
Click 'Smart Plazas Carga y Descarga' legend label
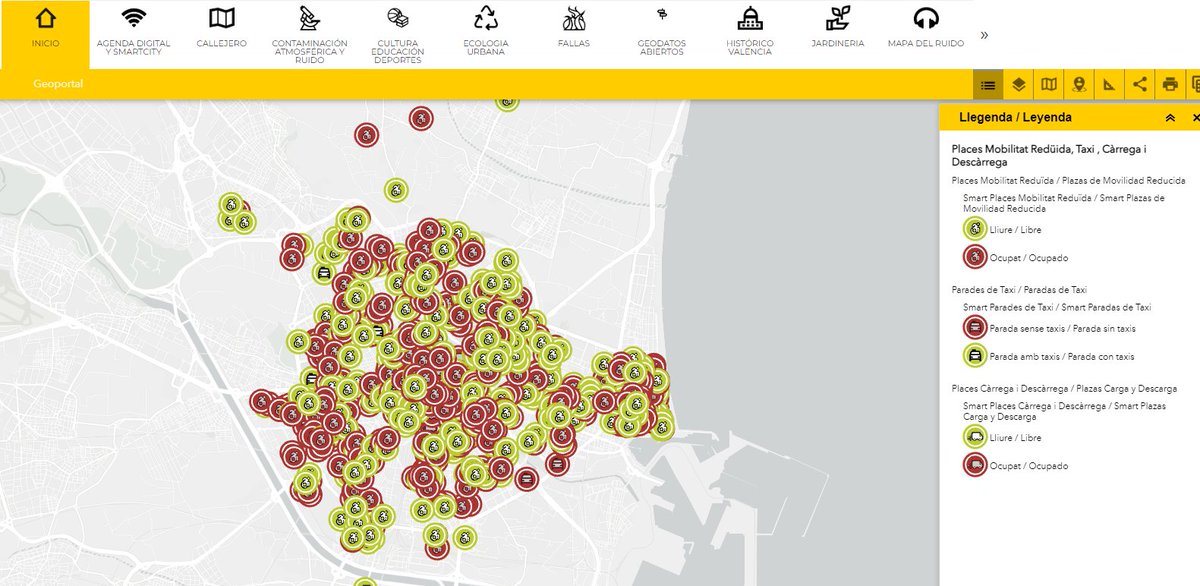coord(1064,410)
